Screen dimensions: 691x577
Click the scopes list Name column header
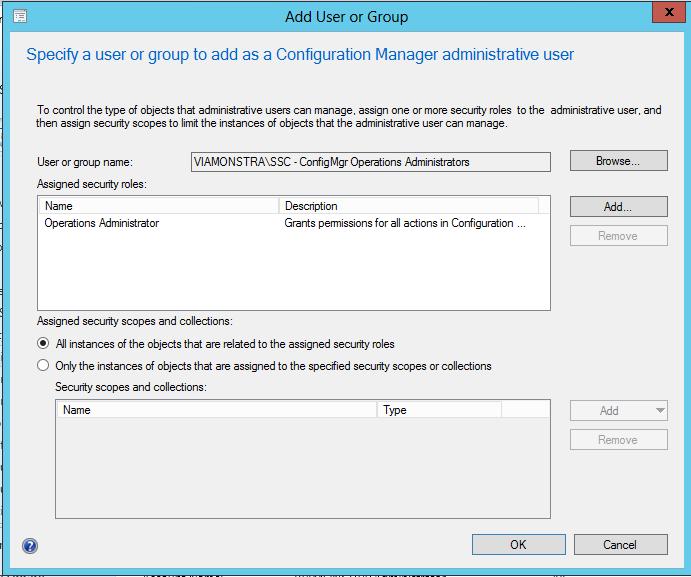[x=217, y=410]
